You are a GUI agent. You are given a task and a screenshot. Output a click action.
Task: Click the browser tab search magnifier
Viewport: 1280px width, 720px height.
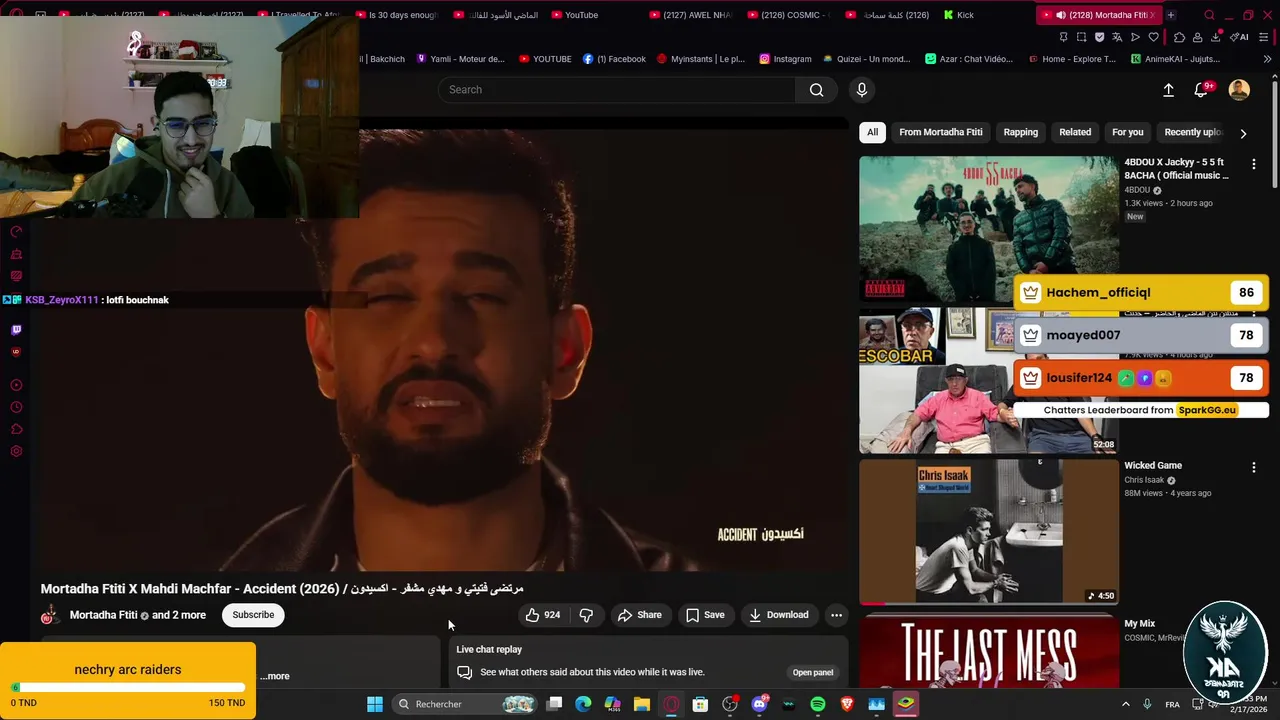pos(1209,15)
